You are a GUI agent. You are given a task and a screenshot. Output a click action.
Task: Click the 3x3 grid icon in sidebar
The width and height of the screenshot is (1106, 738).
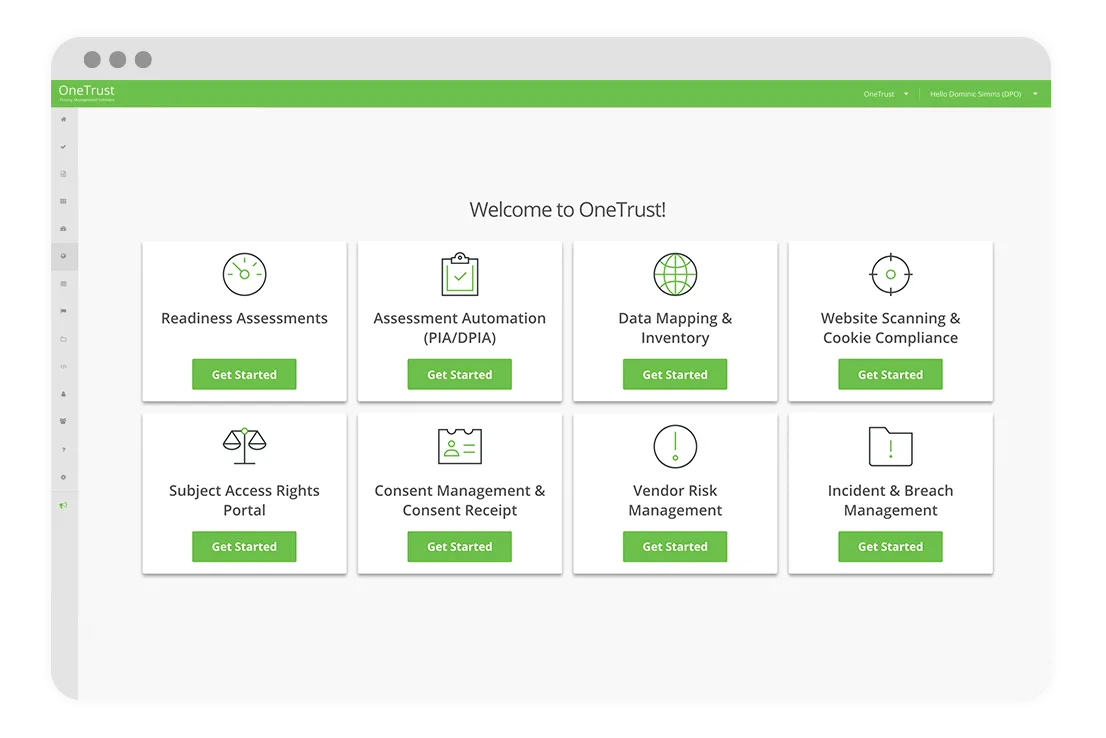pos(63,201)
